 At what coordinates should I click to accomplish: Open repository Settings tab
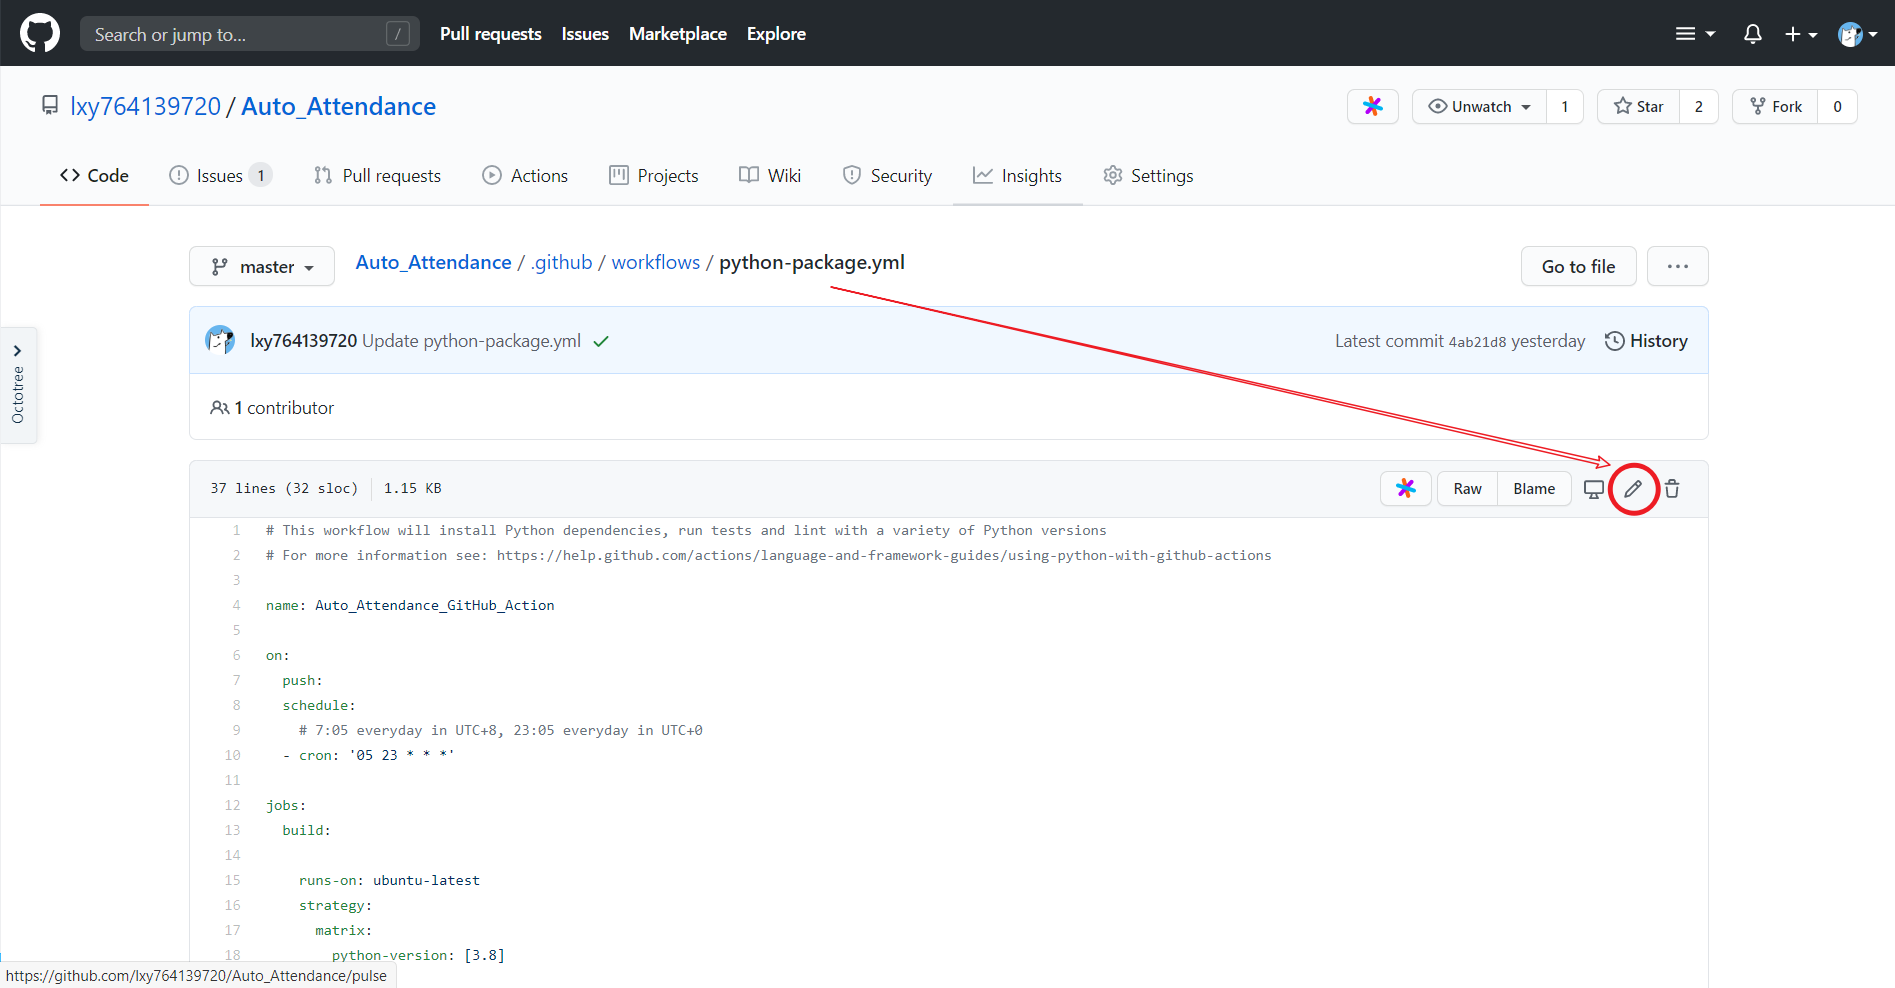pos(1148,176)
